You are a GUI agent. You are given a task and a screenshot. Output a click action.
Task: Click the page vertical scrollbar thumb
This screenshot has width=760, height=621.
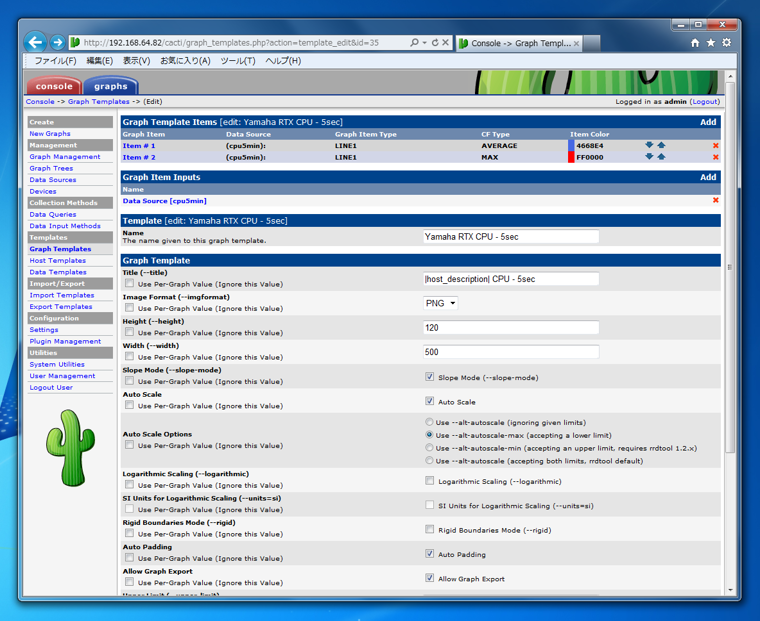pyautogui.click(x=730, y=267)
